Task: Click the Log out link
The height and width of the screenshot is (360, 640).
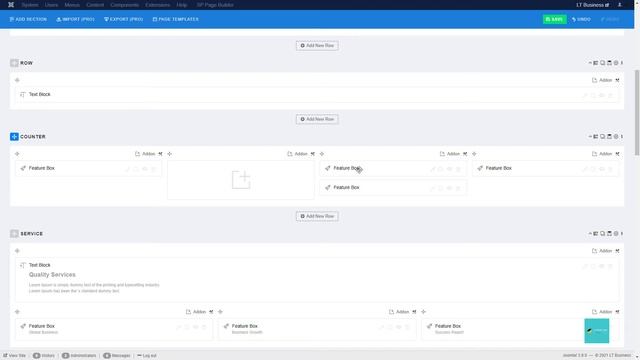Action: (147, 356)
